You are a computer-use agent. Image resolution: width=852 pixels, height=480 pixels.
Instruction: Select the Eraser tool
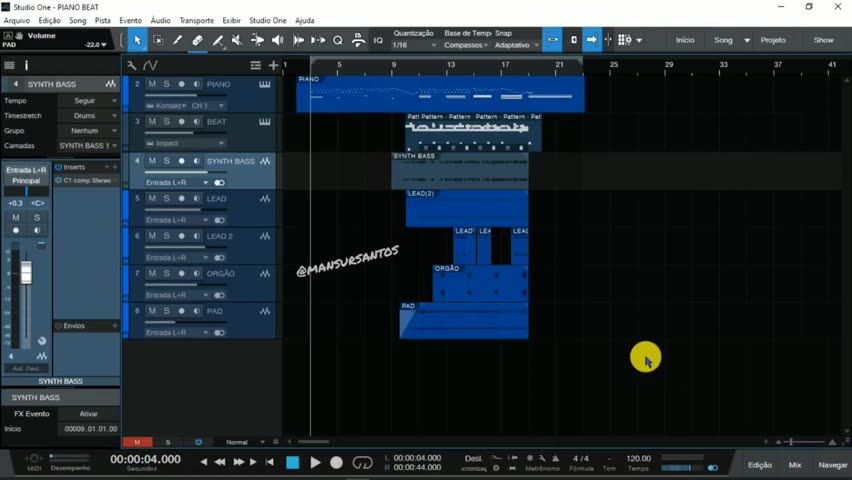click(197, 40)
